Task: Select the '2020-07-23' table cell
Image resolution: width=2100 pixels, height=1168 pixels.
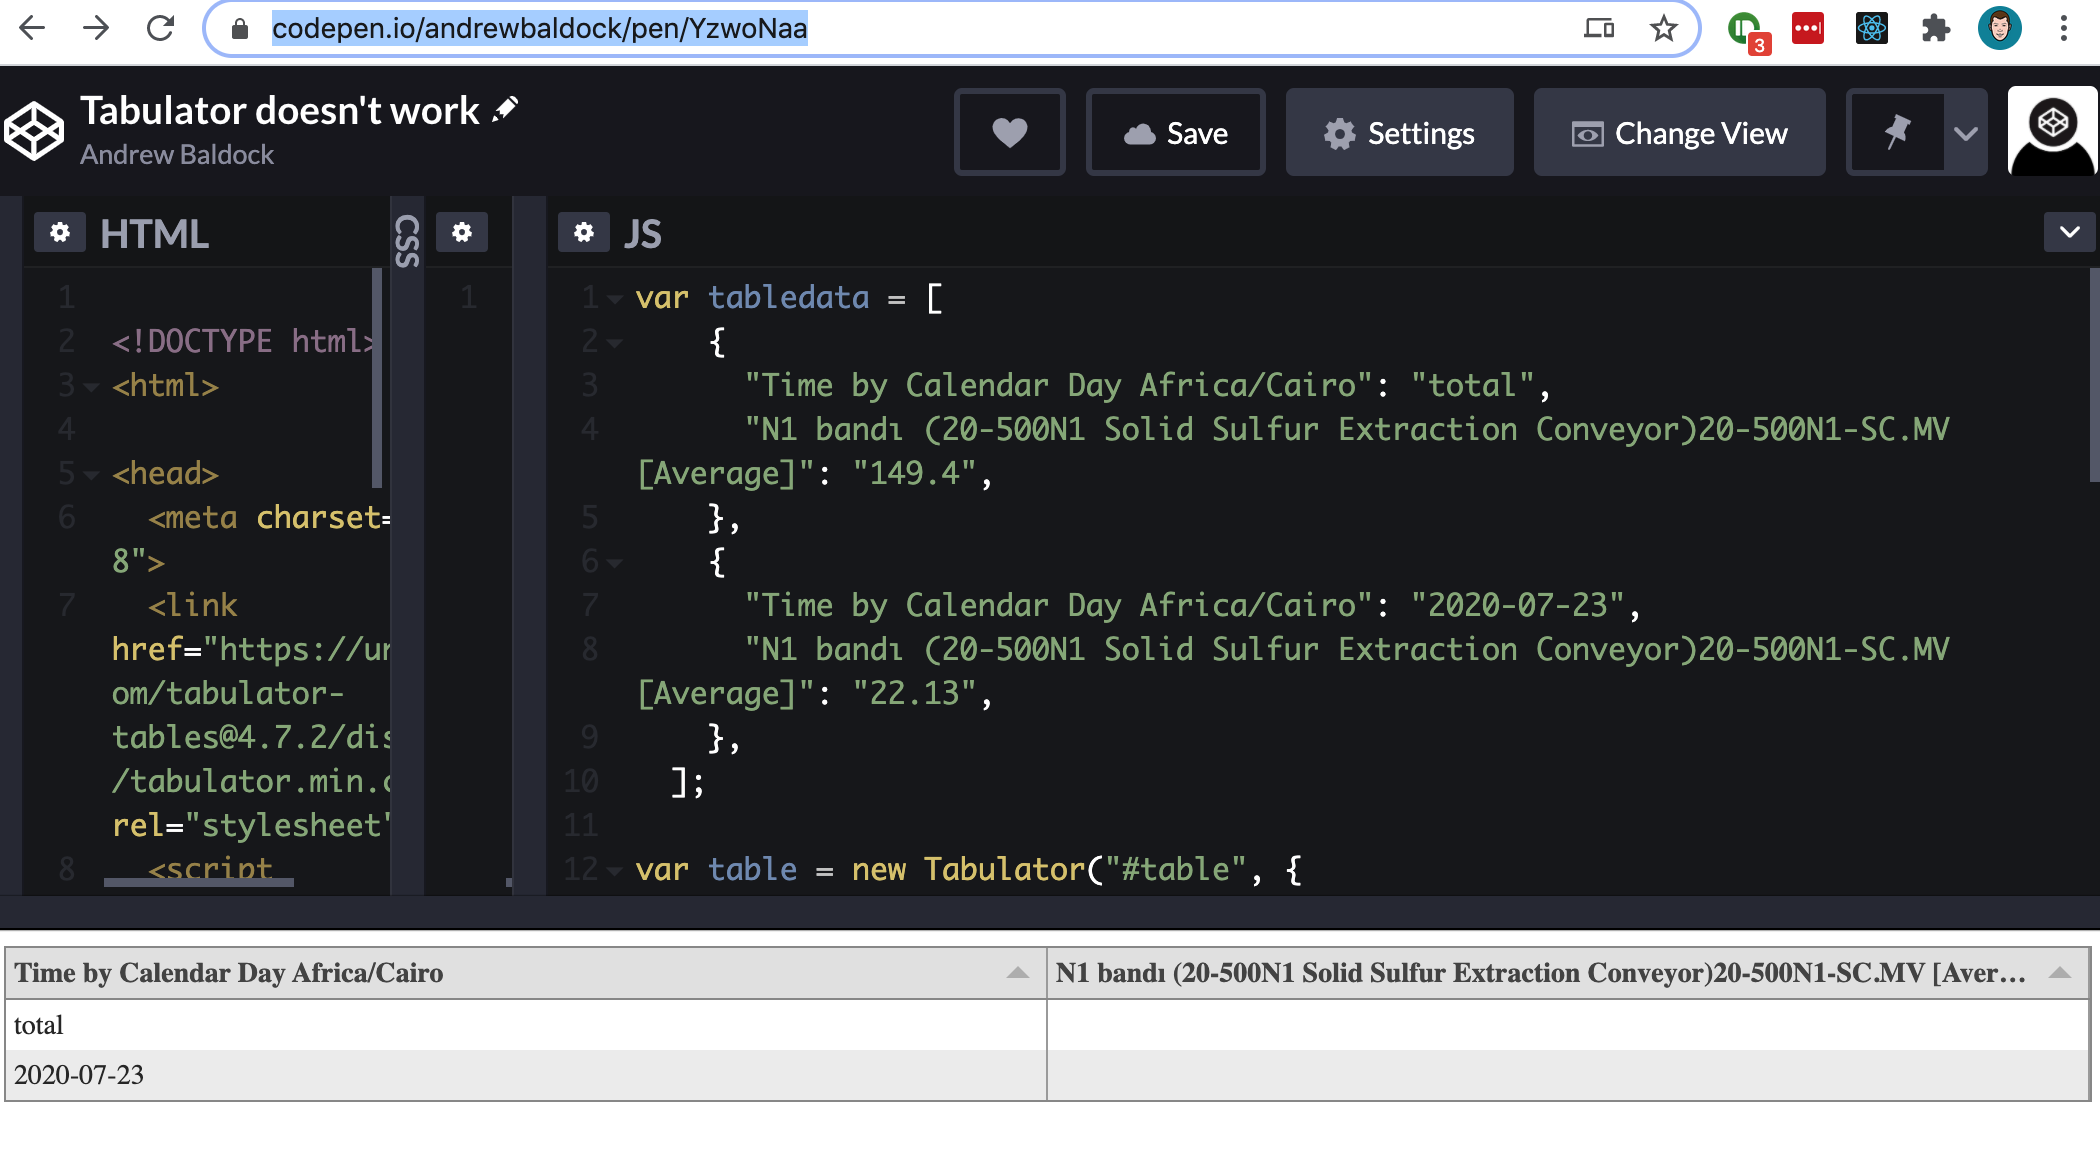Action: pos(526,1075)
